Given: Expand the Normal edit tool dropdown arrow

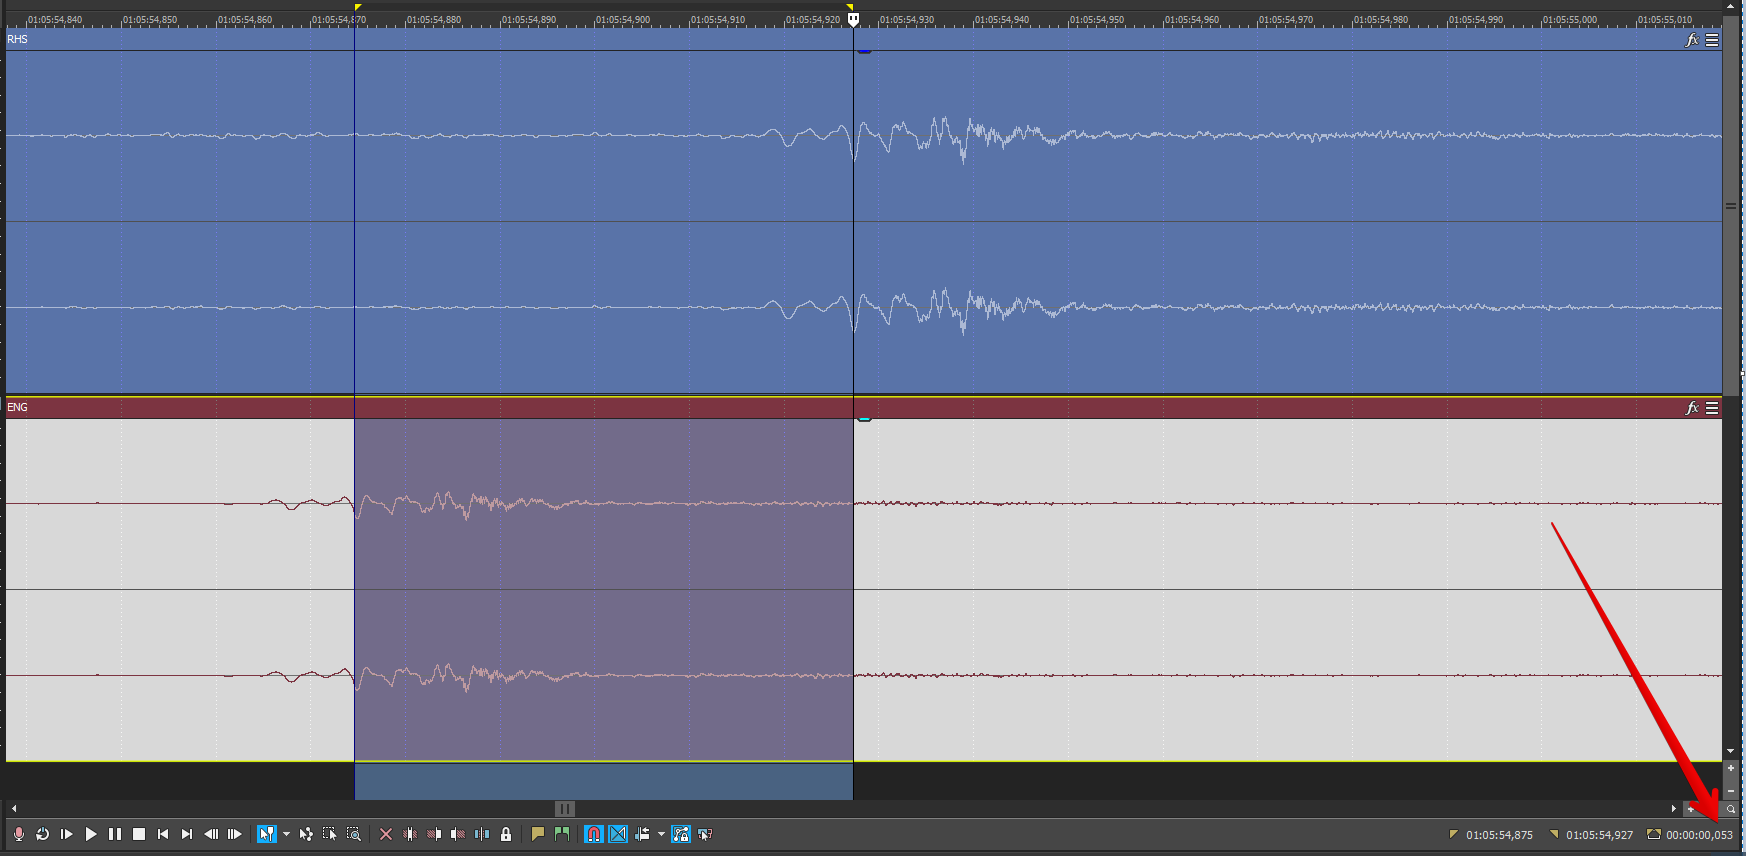Looking at the screenshot, I should pyautogui.click(x=286, y=834).
